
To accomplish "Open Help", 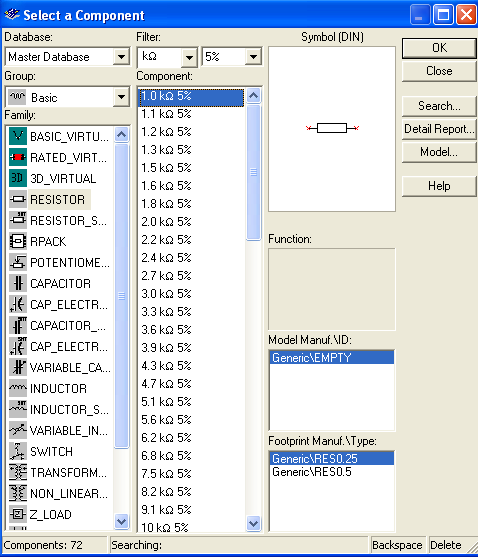I will tap(439, 186).
